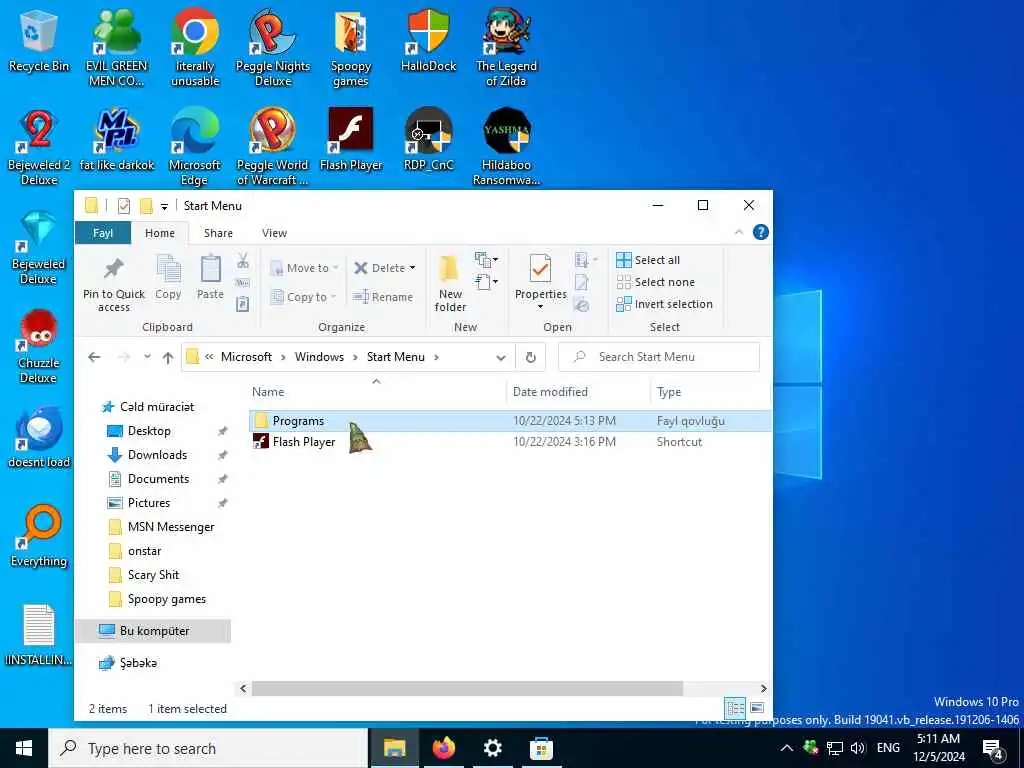
Task: Open the 'literally unusable' Chrome shortcut
Action: [195, 48]
